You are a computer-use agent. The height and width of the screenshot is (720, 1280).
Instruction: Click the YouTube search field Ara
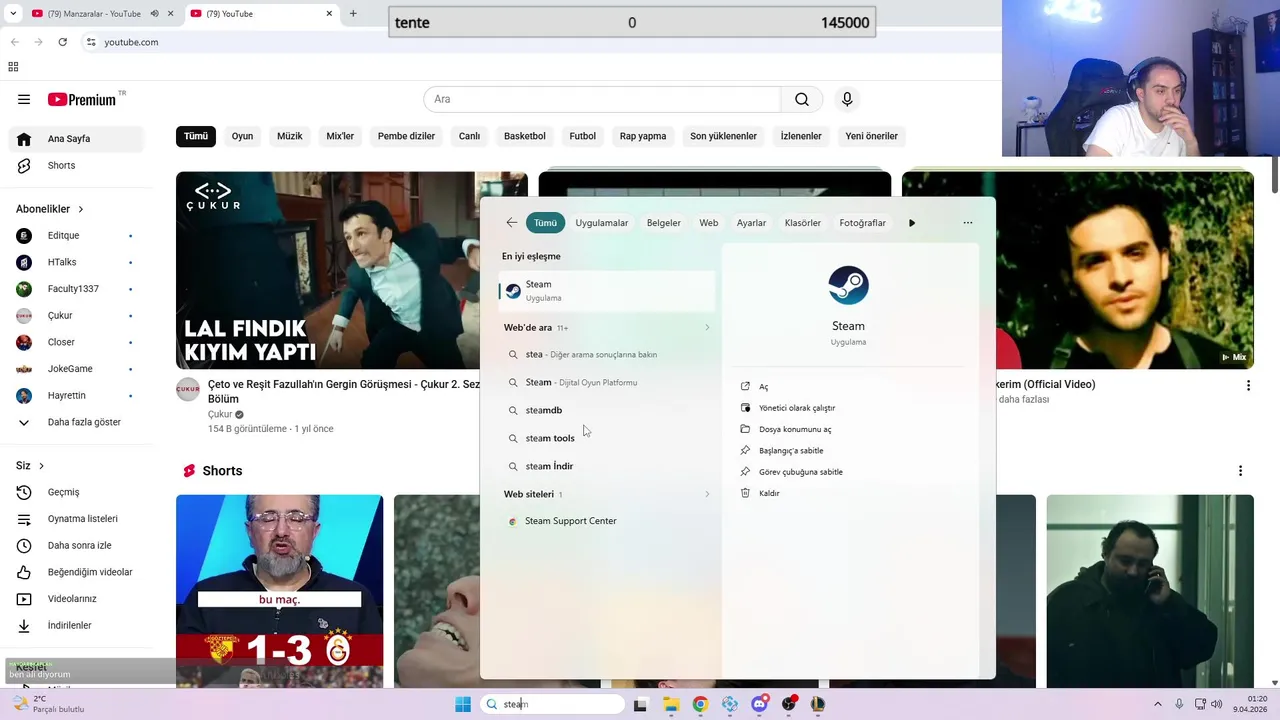602,99
